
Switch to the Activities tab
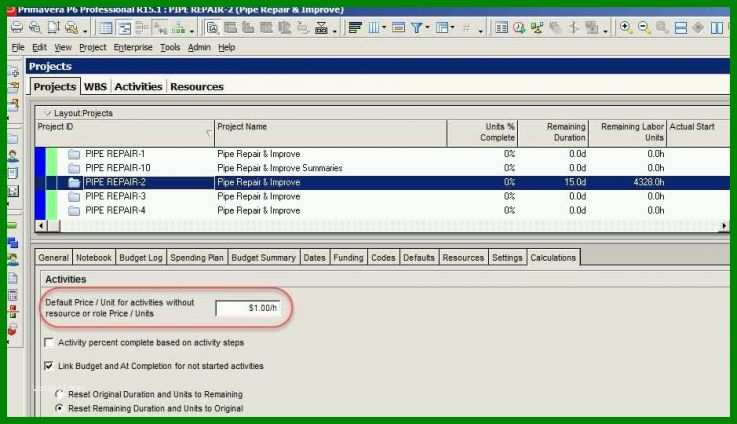click(138, 86)
